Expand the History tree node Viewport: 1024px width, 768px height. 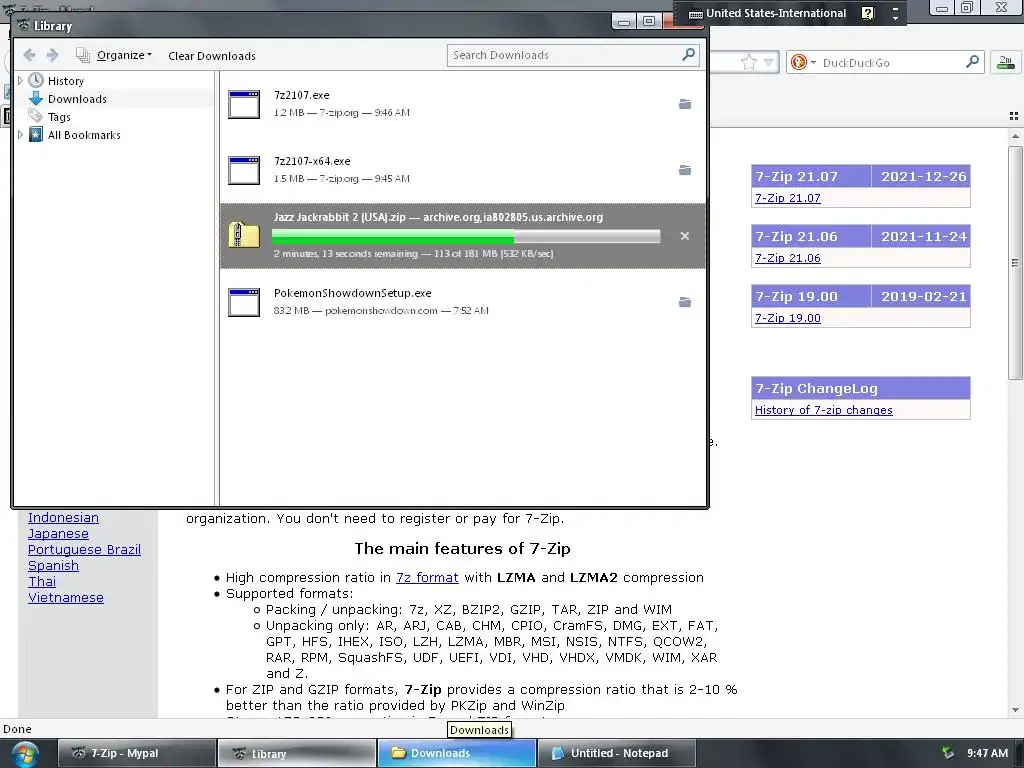click(20, 80)
